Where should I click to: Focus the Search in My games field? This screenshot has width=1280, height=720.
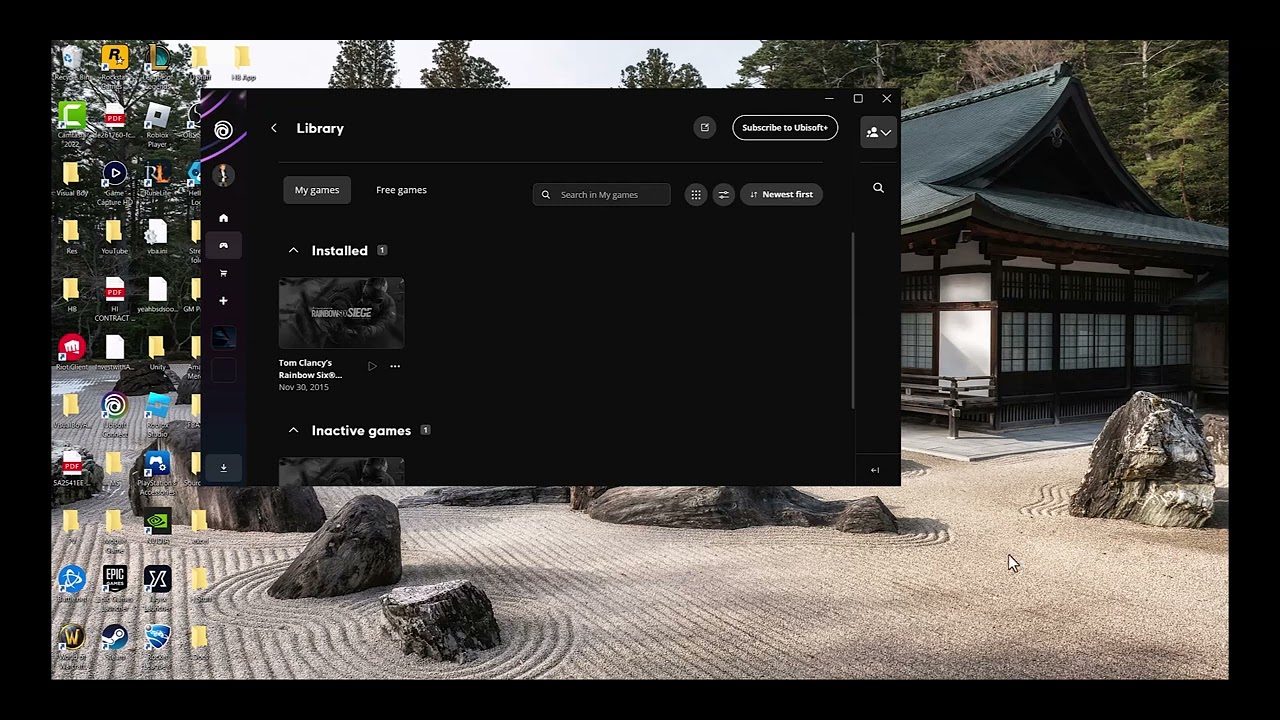tap(602, 194)
